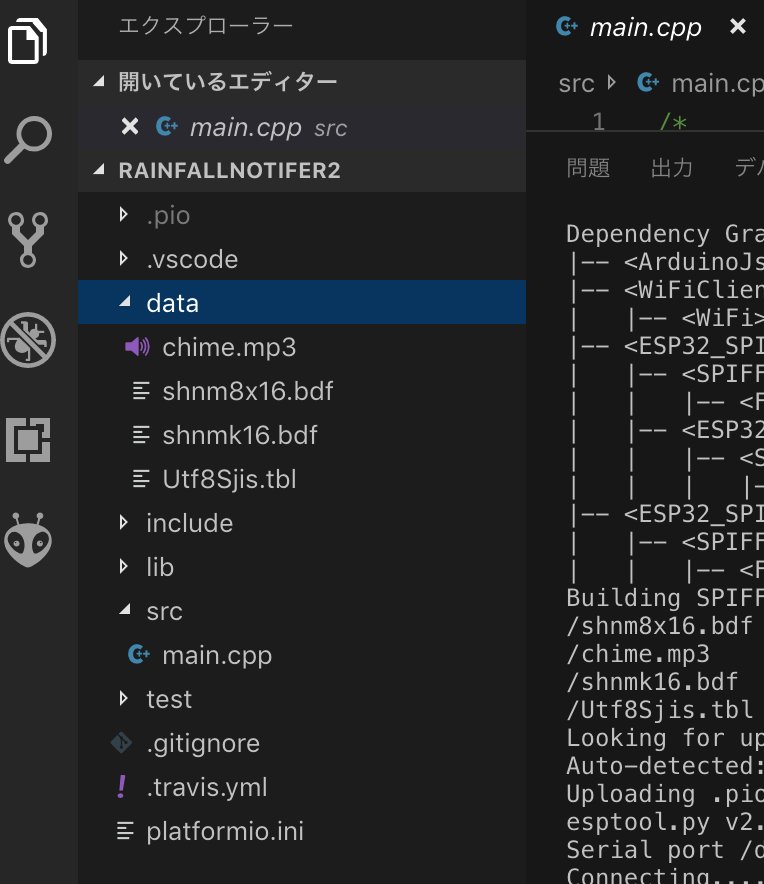Open shnmk16.bdf file
Image resolution: width=764 pixels, height=884 pixels.
[x=302, y=435]
